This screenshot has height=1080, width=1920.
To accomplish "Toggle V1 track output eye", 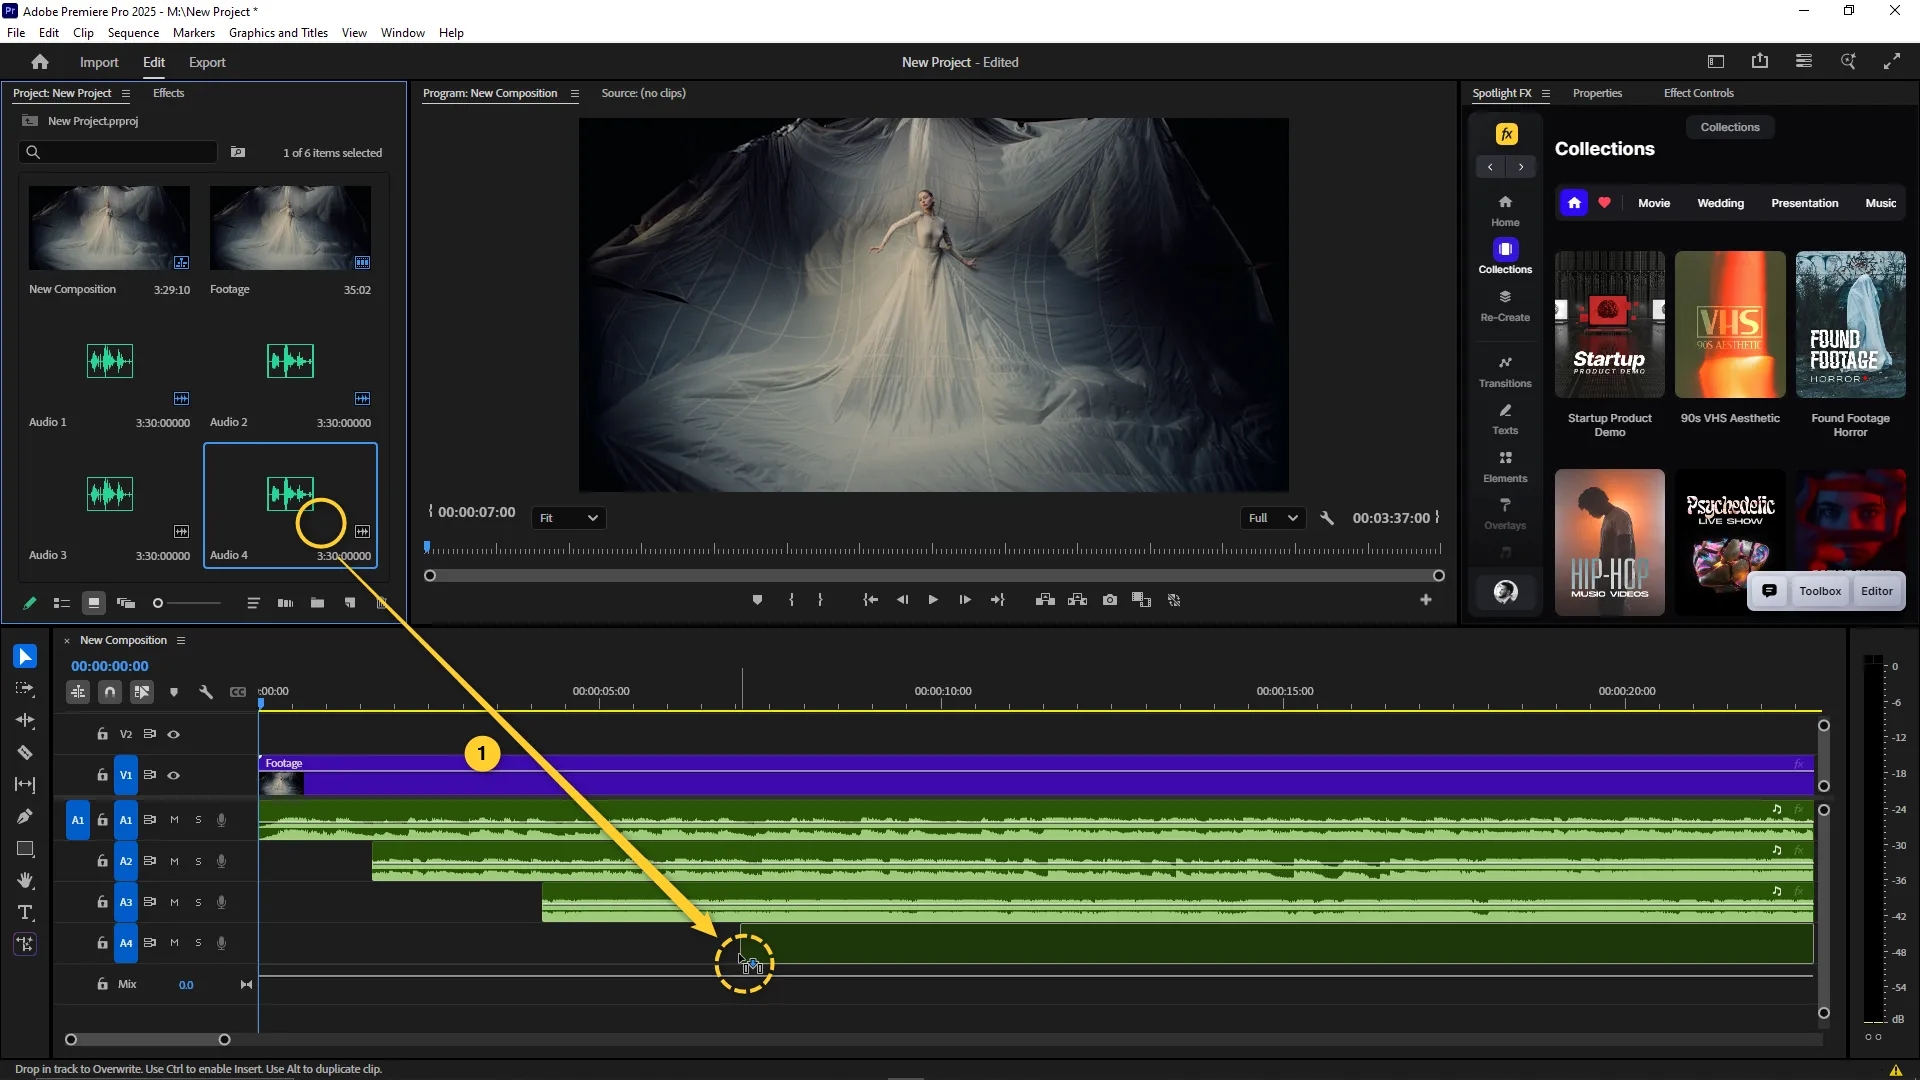I will tap(174, 775).
